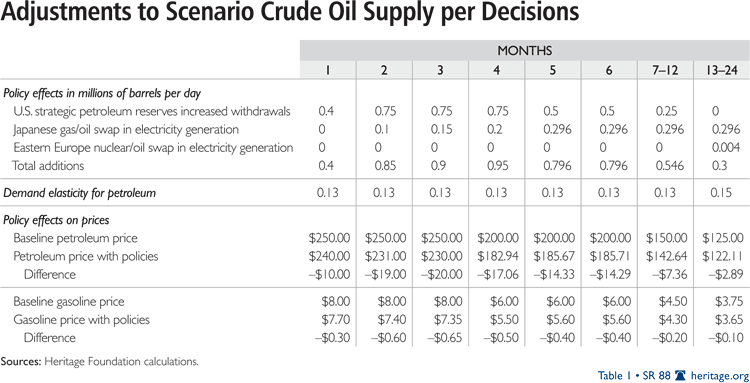Click the 0.15 elasticity value
750x383 pixels.
(x=721, y=193)
